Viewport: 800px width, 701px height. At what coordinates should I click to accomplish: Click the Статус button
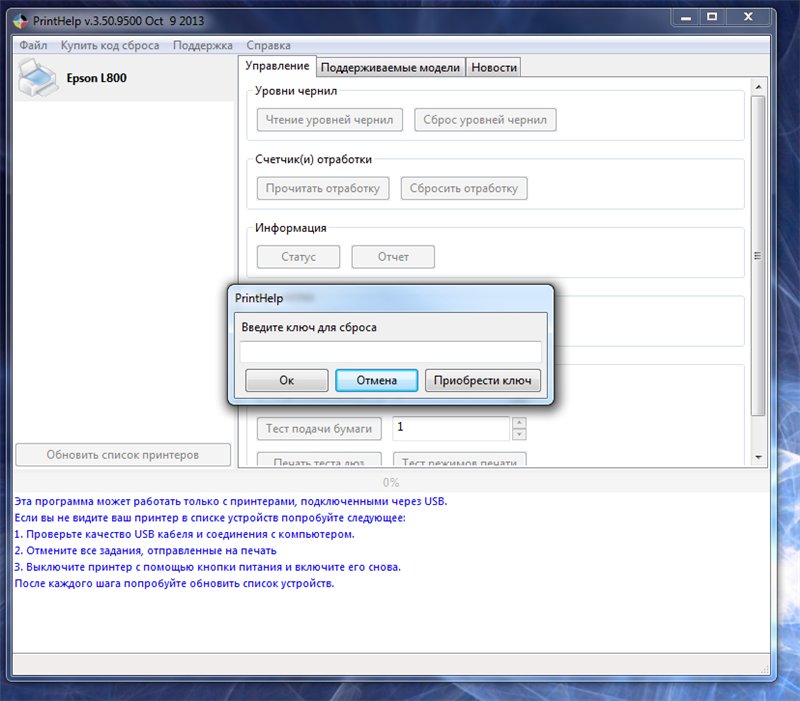click(x=298, y=257)
